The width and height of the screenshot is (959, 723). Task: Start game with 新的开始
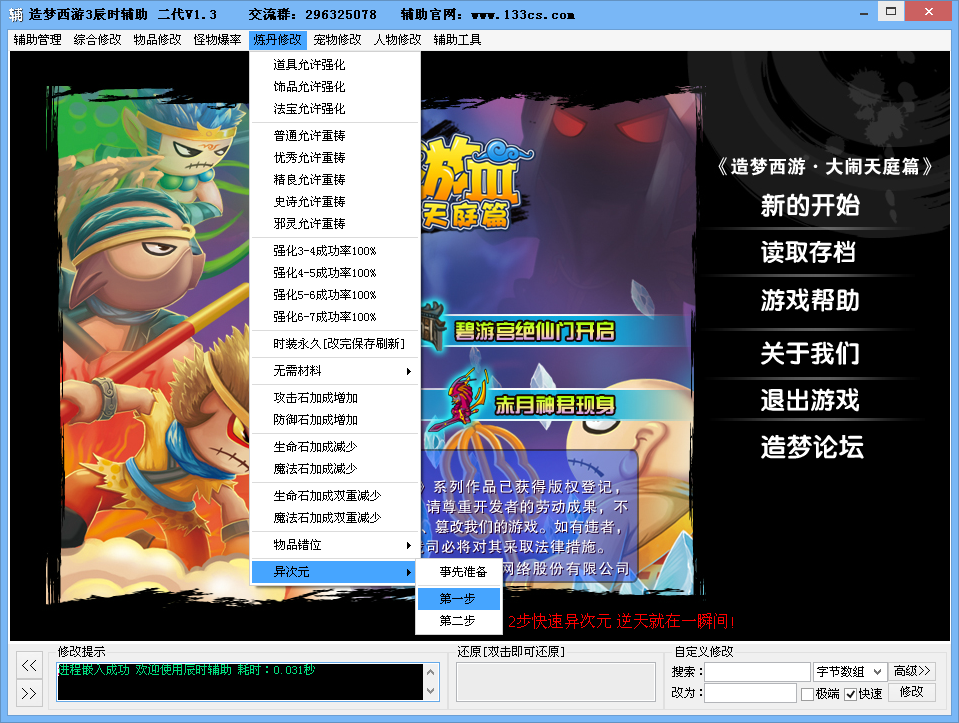[x=810, y=206]
